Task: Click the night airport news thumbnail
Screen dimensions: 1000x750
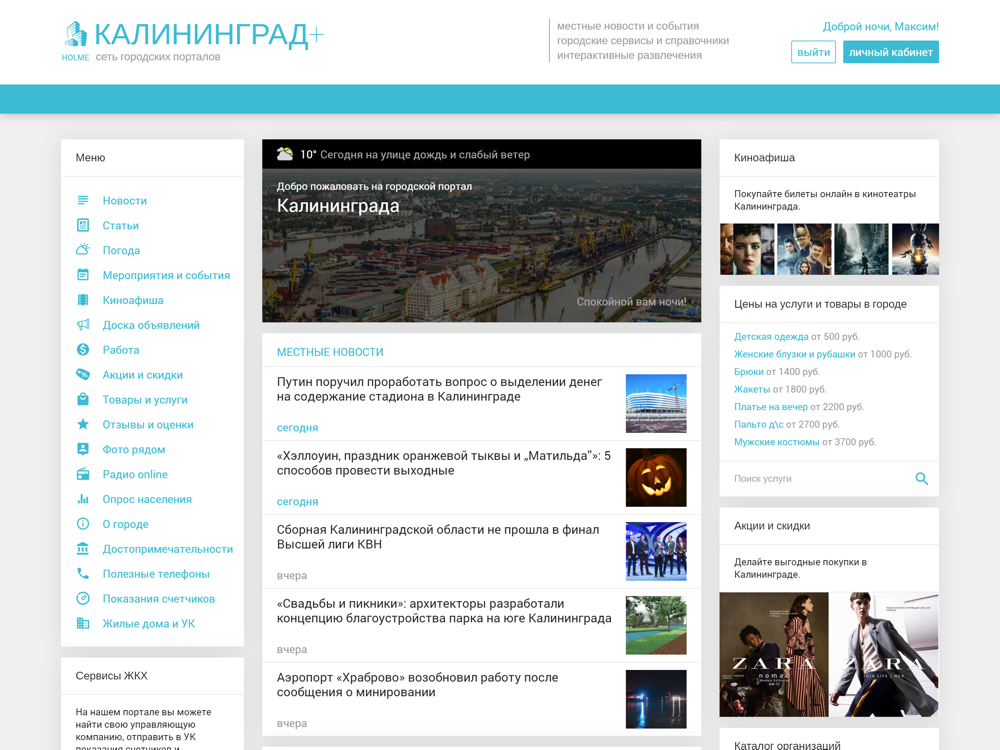Action: click(656, 699)
